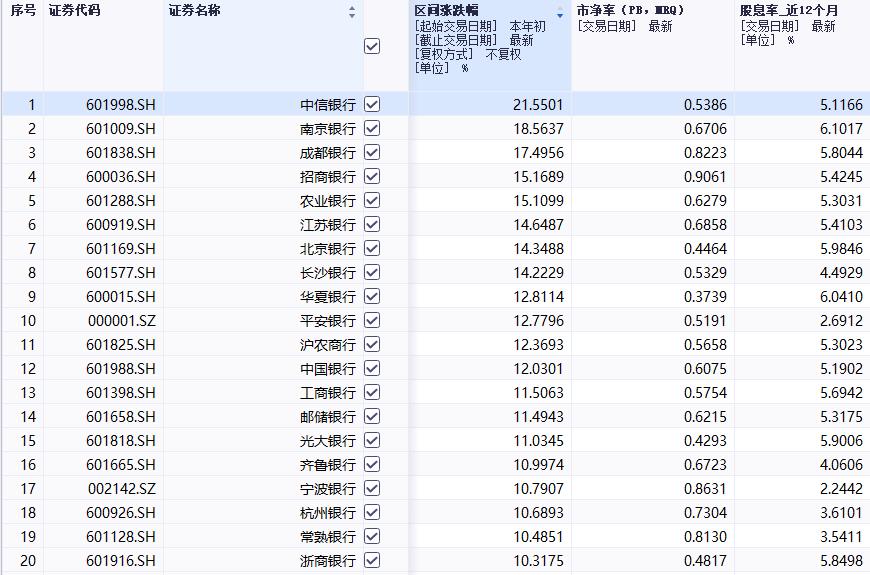Select row number 20
This screenshot has height=575, width=870.
pyautogui.click(x=28, y=561)
